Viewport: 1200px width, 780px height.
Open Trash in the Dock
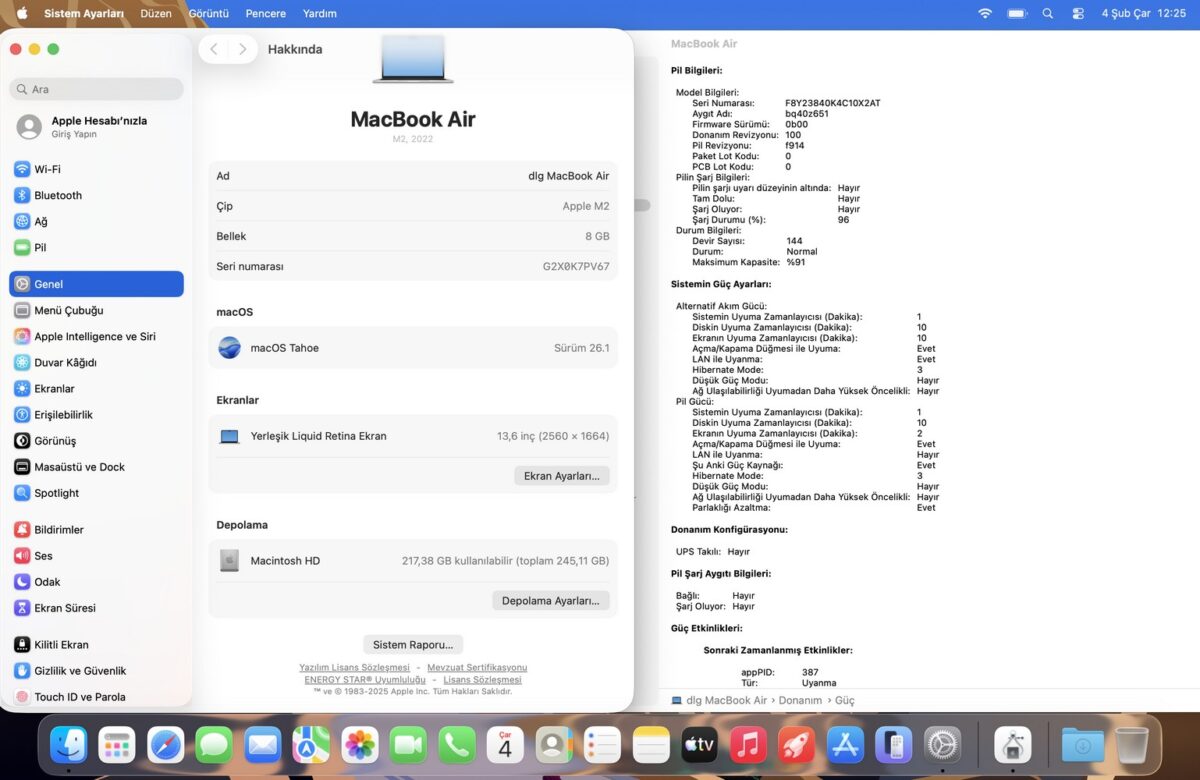(x=1132, y=744)
